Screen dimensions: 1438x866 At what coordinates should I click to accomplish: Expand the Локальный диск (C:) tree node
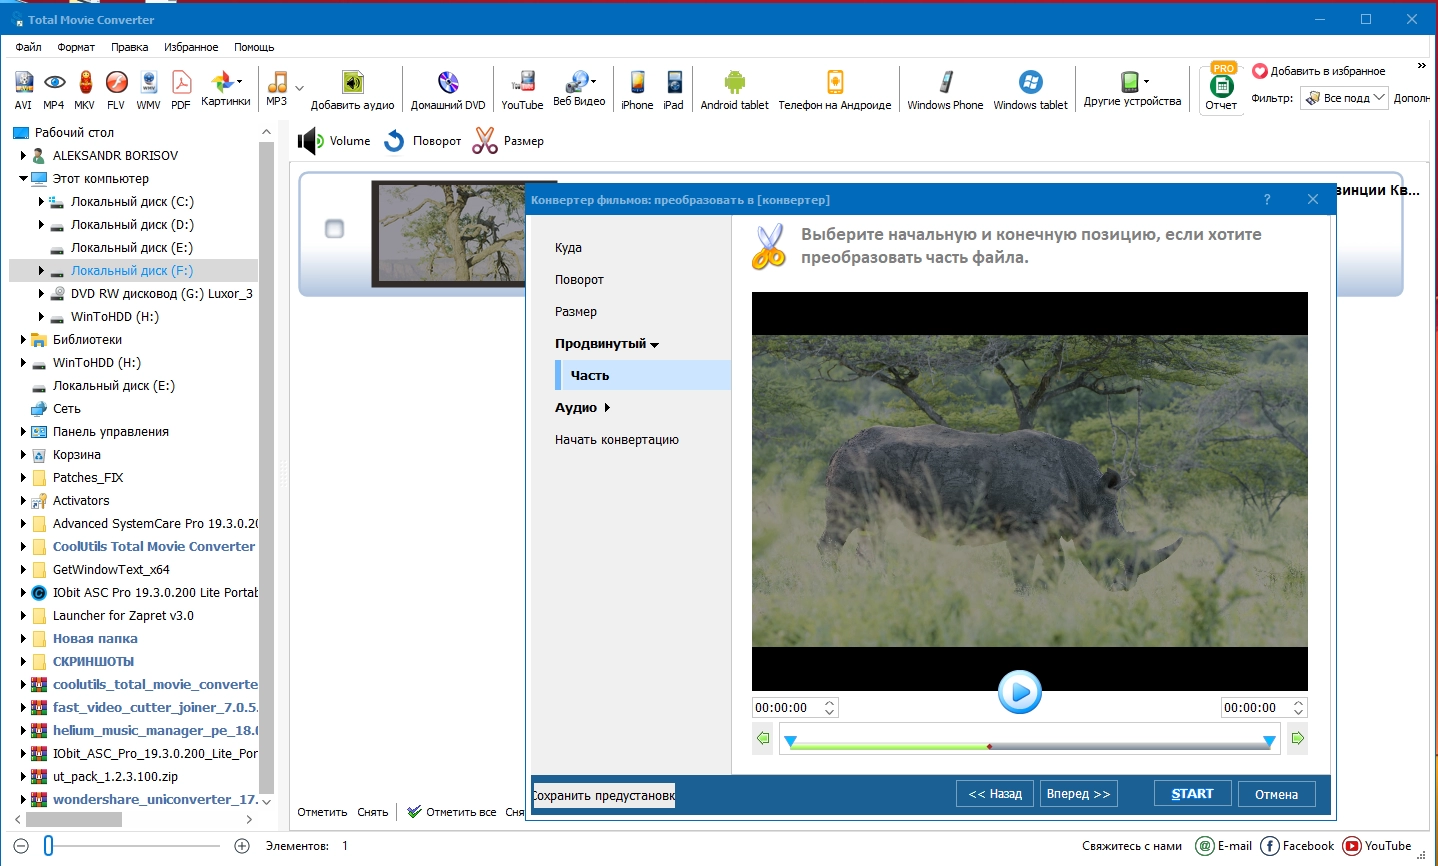41,202
